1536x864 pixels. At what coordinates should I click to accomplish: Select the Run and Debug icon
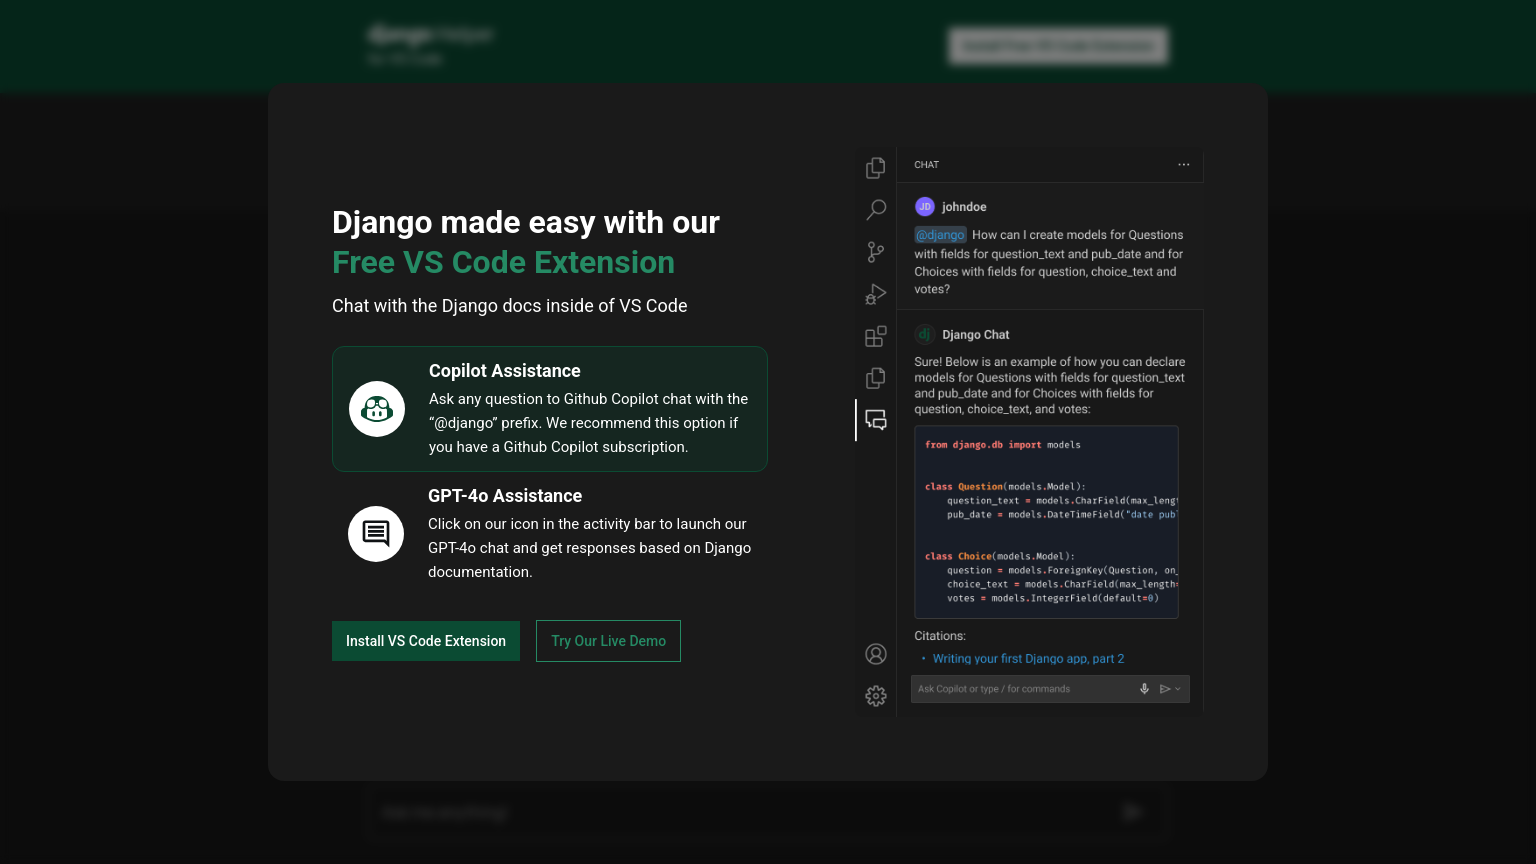point(875,294)
